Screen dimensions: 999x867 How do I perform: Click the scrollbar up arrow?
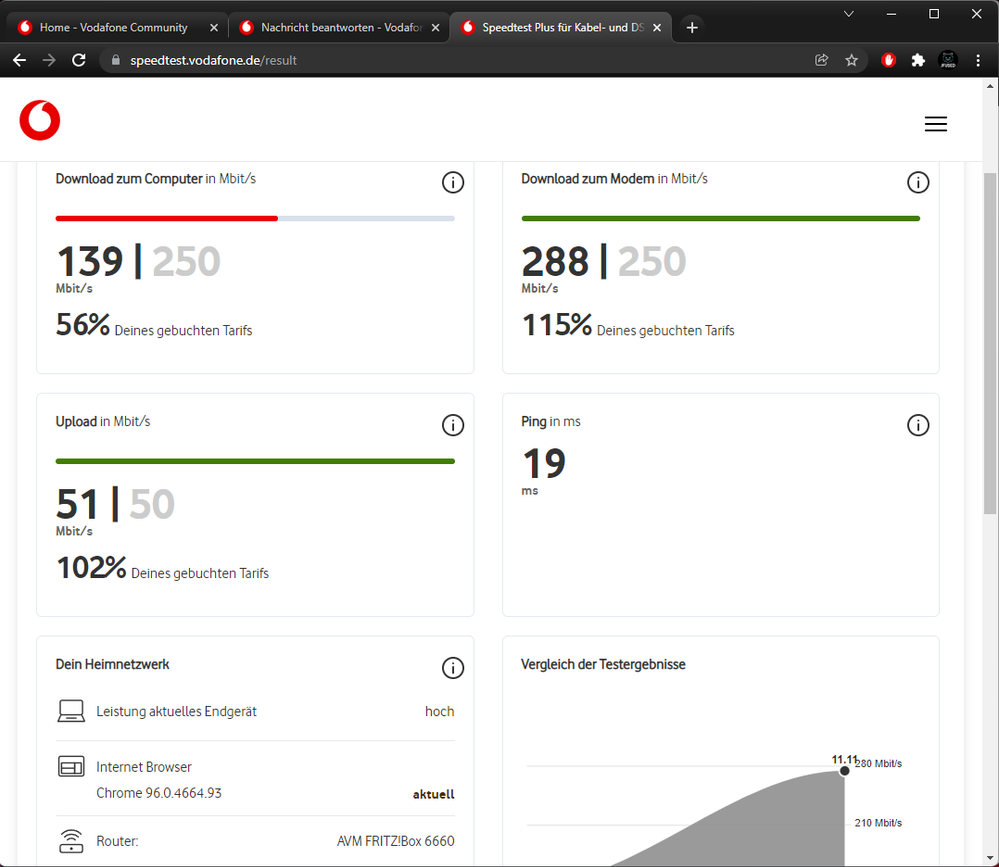pyautogui.click(x=989, y=86)
